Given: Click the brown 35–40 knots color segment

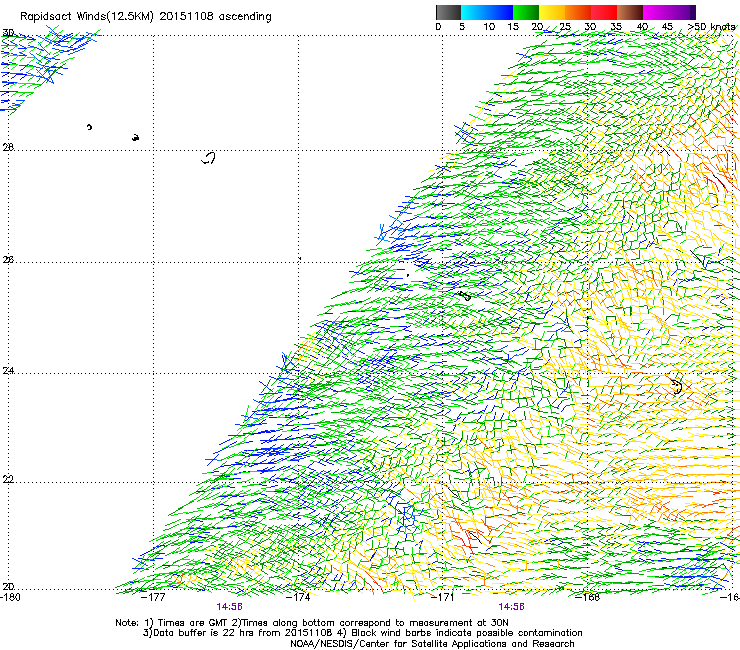Looking at the screenshot, I should (630, 12).
